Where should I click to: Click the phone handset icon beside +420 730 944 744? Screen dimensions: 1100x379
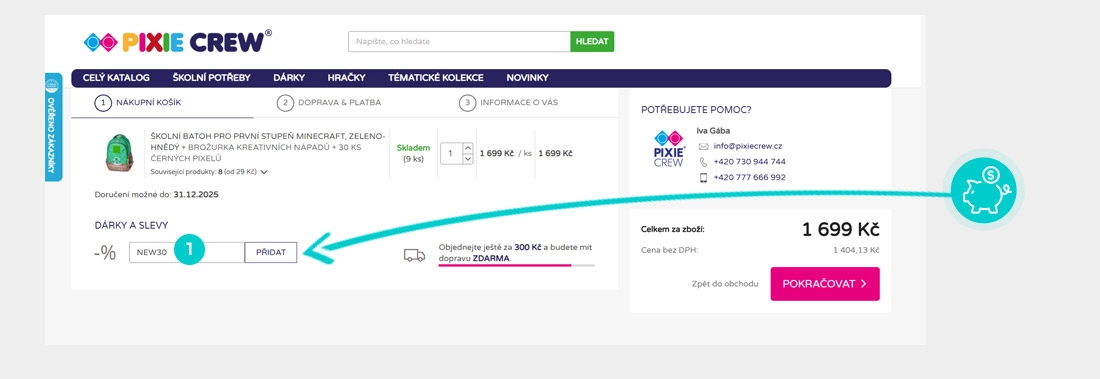[x=704, y=161]
